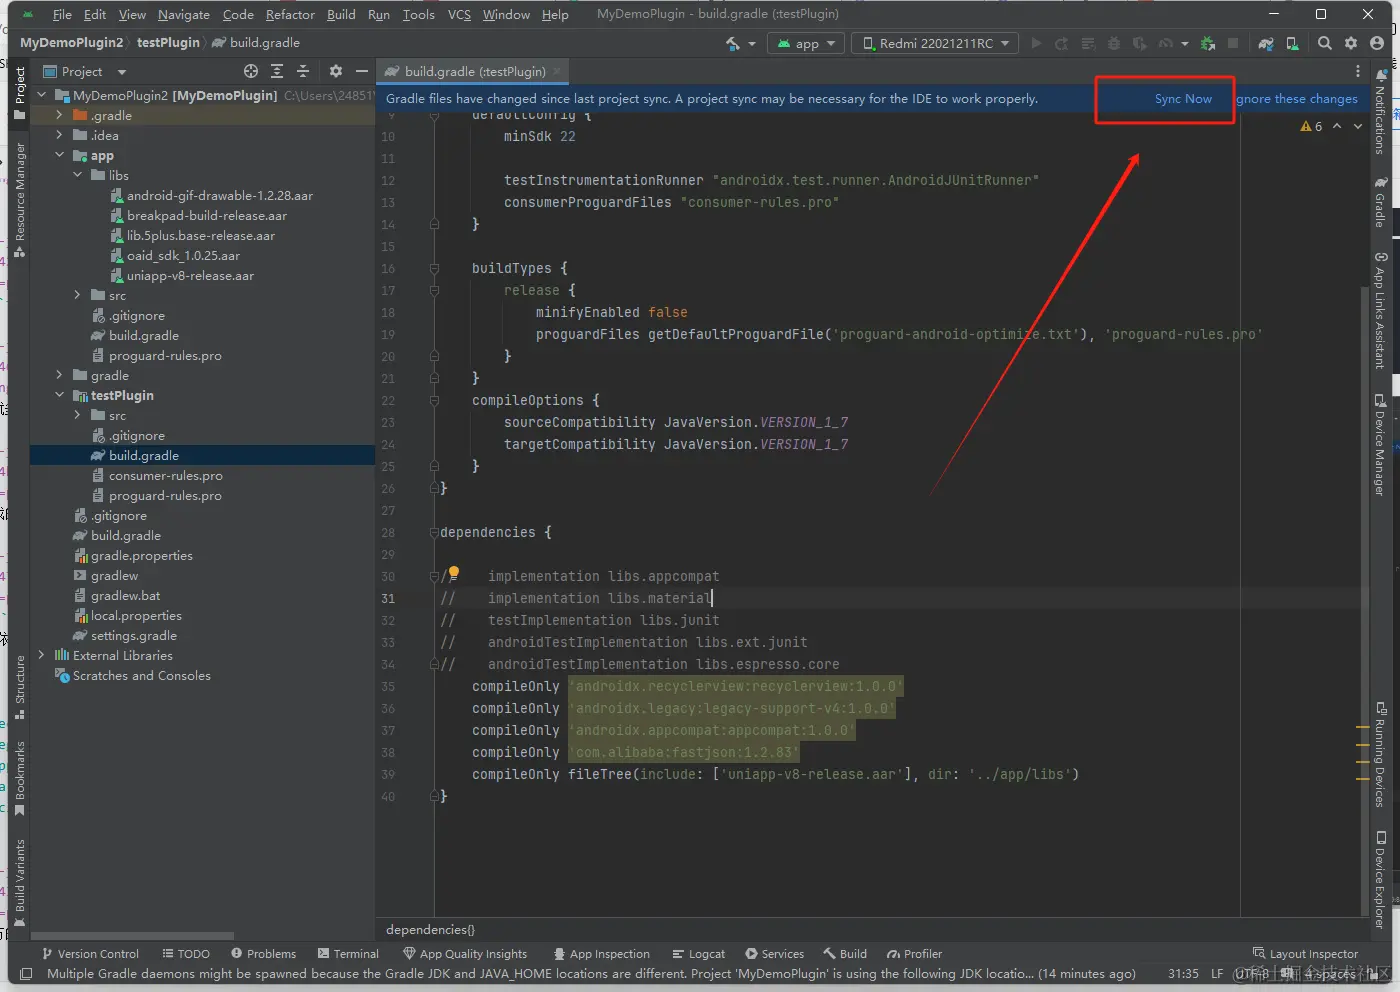Viewport: 1400px width, 992px height.
Task: Toggle the Gradle tool window on right
Action: pyautogui.click(x=1380, y=203)
